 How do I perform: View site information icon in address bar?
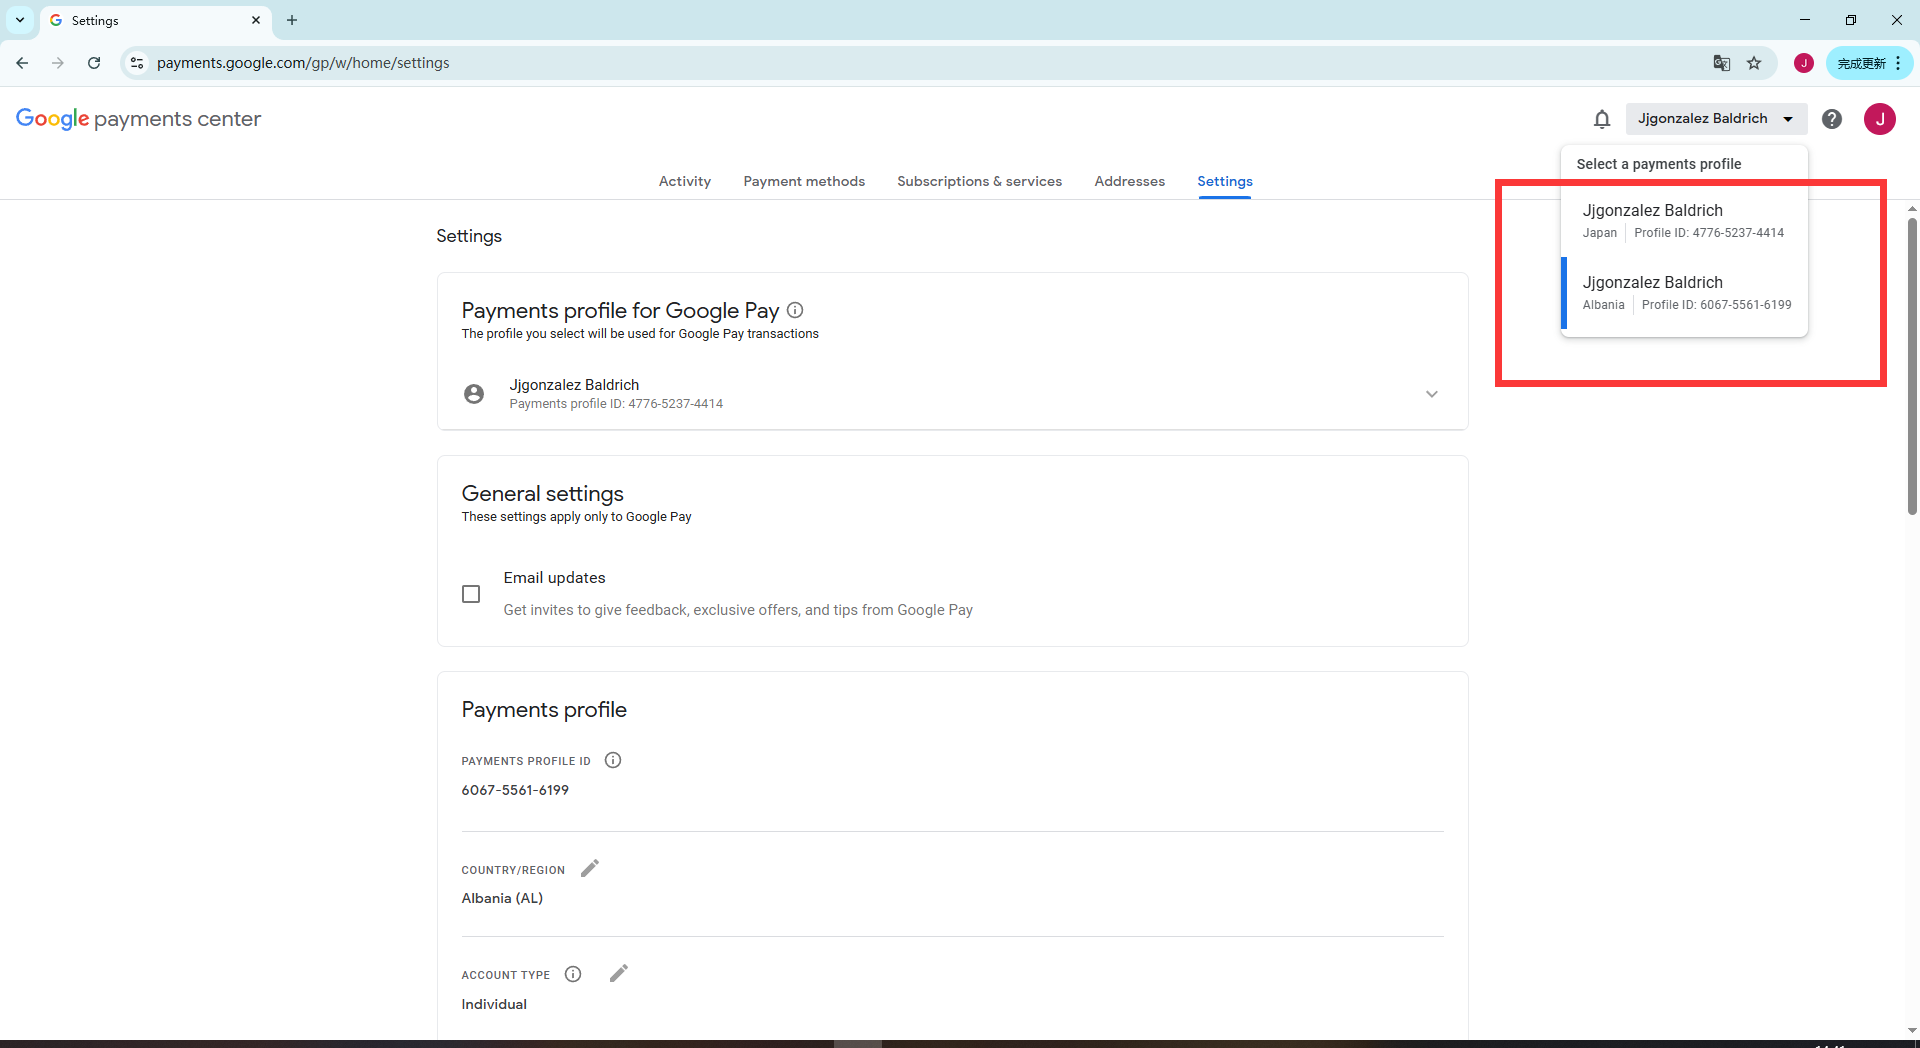click(x=137, y=63)
